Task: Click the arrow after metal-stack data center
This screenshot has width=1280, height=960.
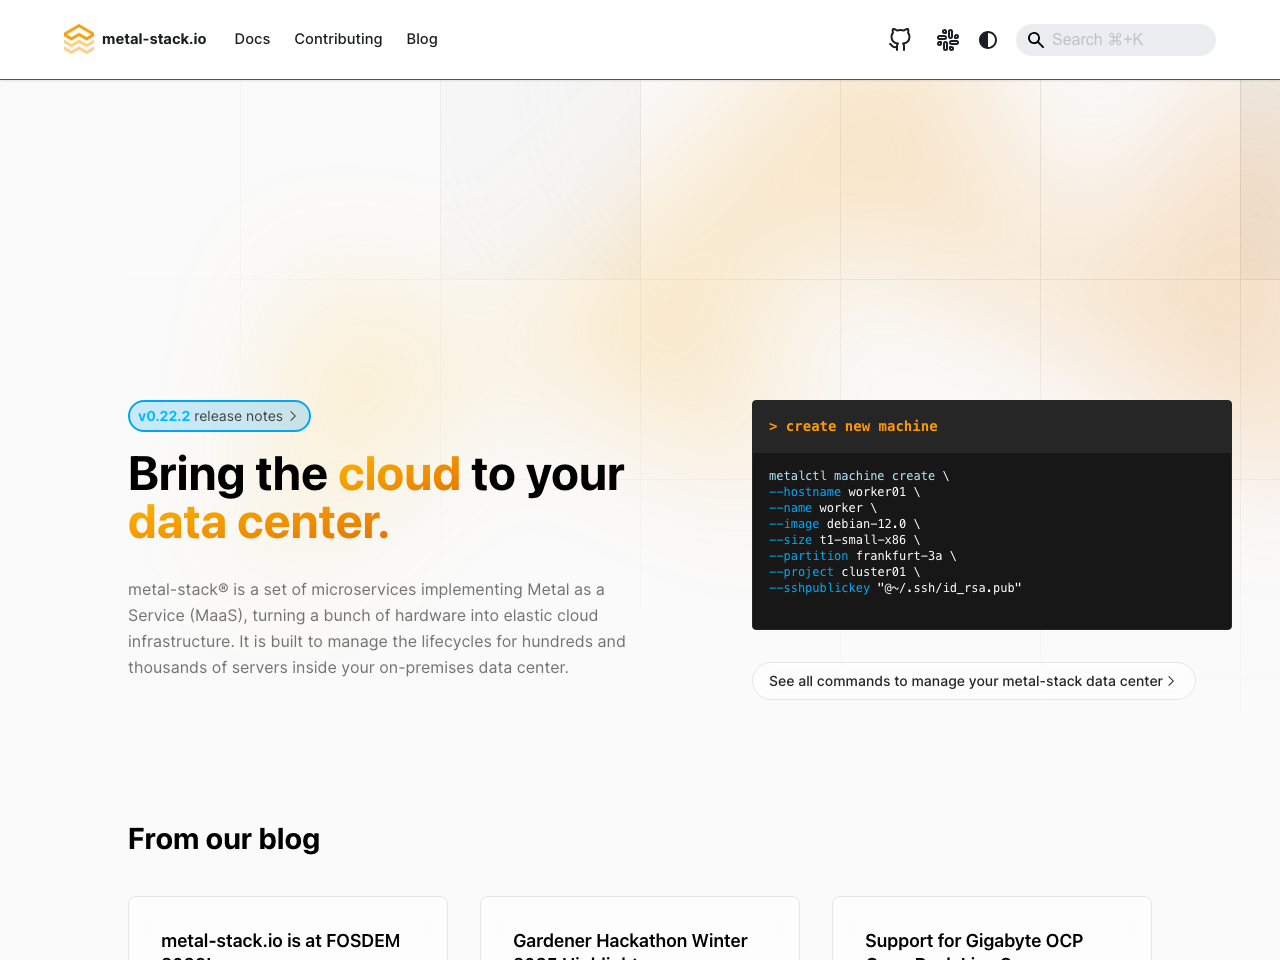Action: [x=1171, y=681]
